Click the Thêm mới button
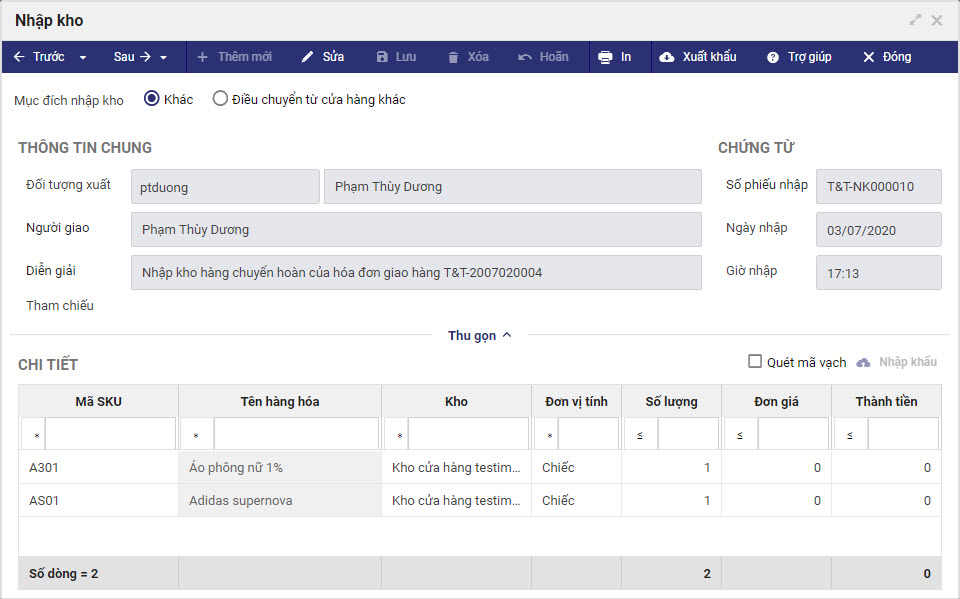 [x=235, y=57]
